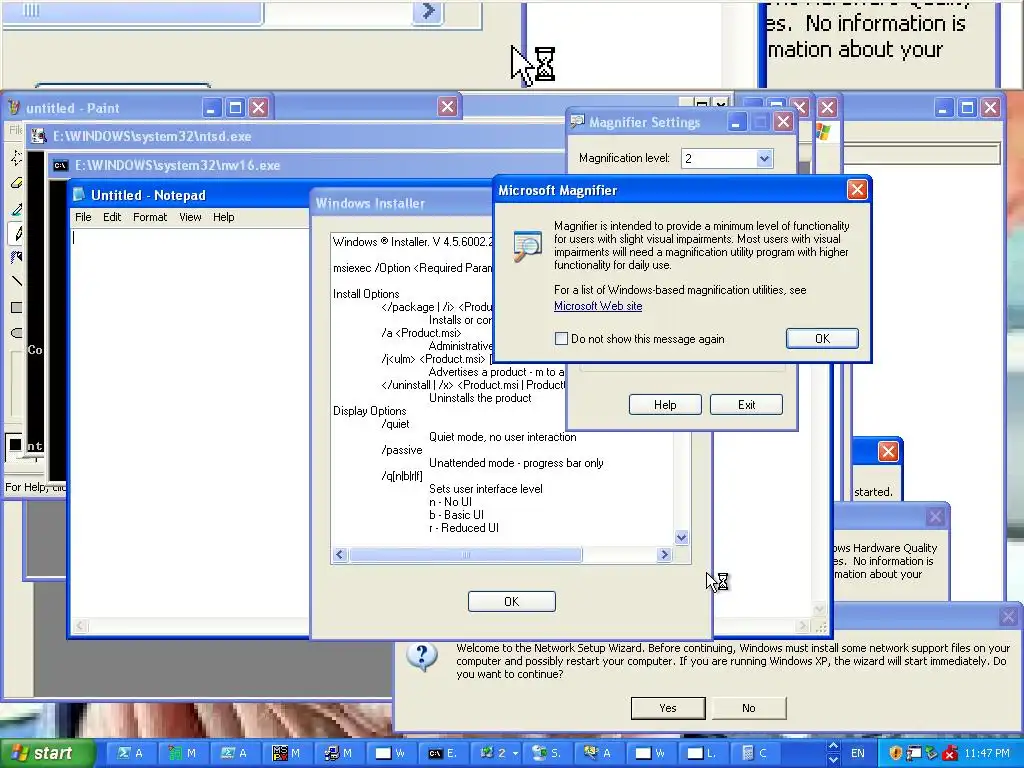Click the Windows flag logo behind Magnifier Settings
The height and width of the screenshot is (768, 1024).
coord(824,131)
